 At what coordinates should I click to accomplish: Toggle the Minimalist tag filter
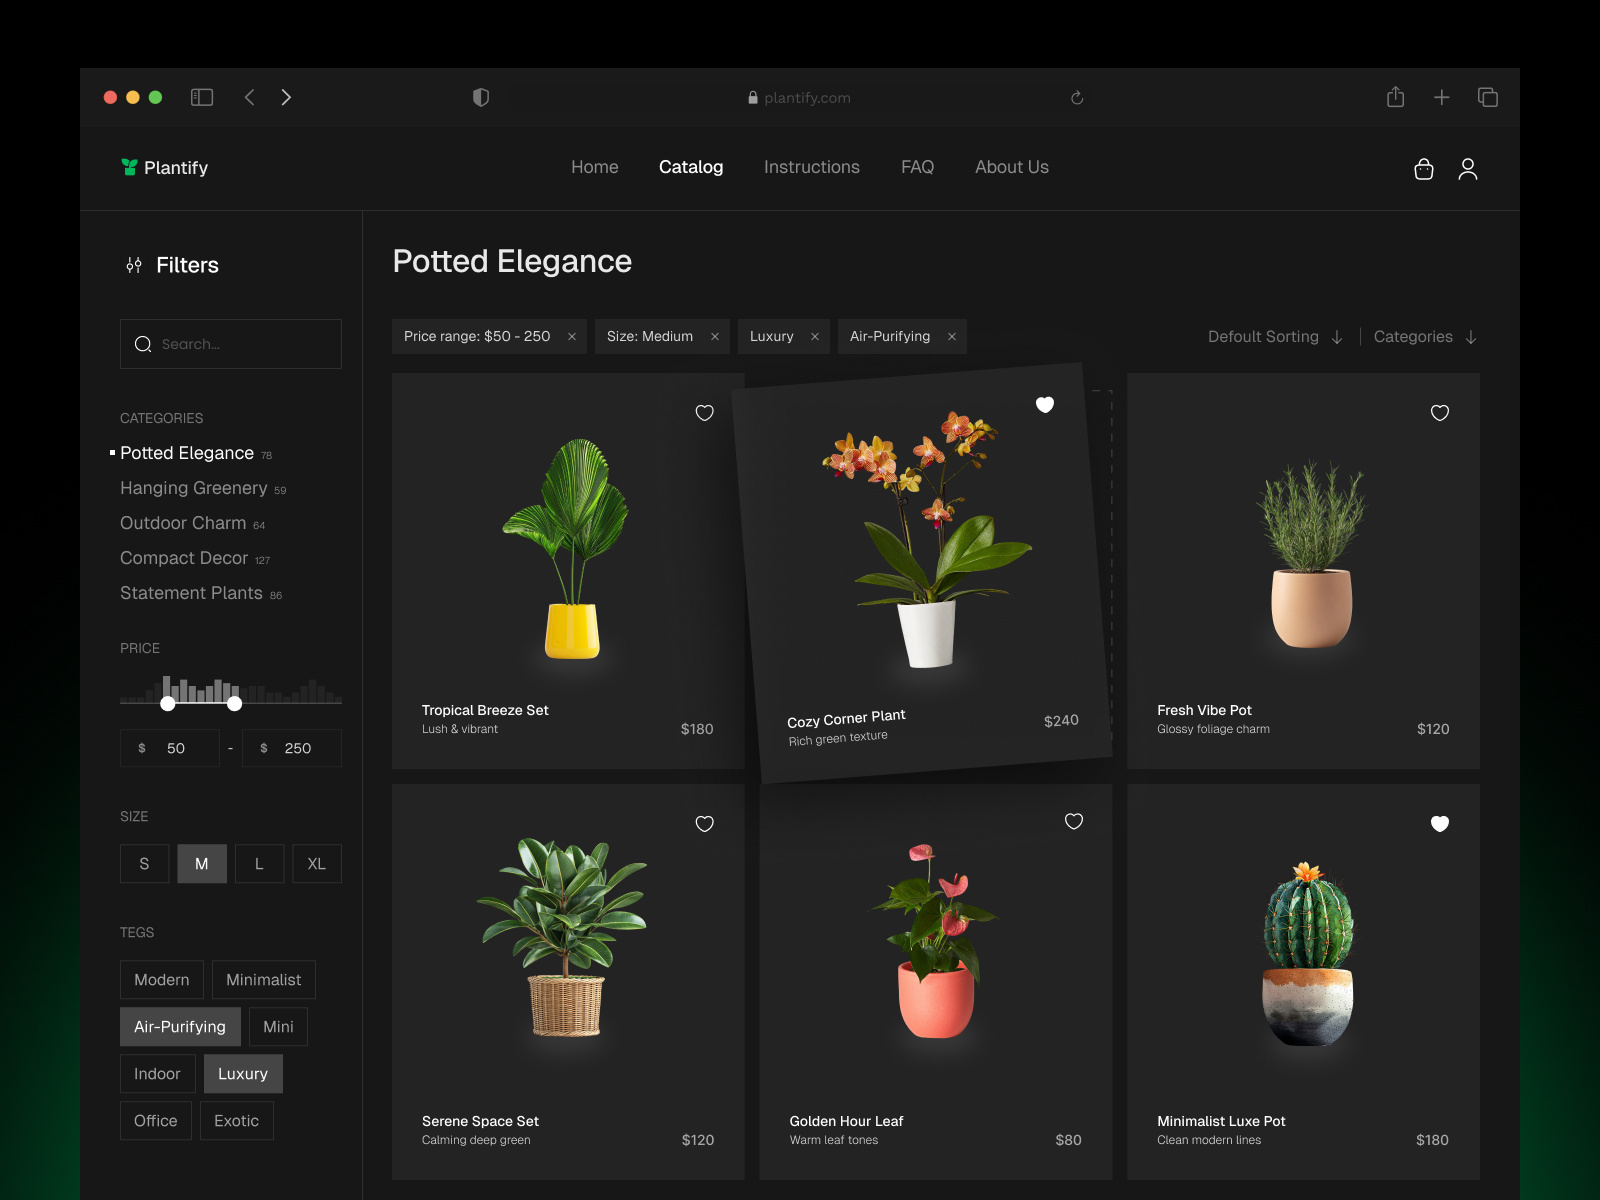point(264,979)
